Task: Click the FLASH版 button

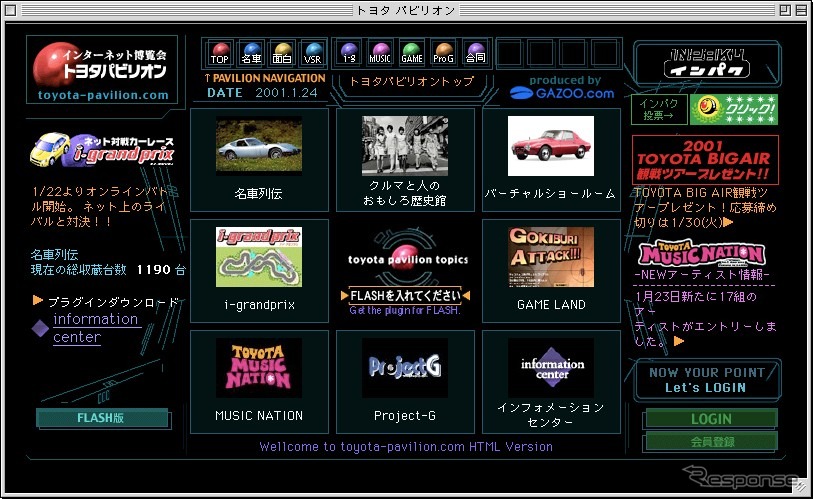Action: click(102, 418)
